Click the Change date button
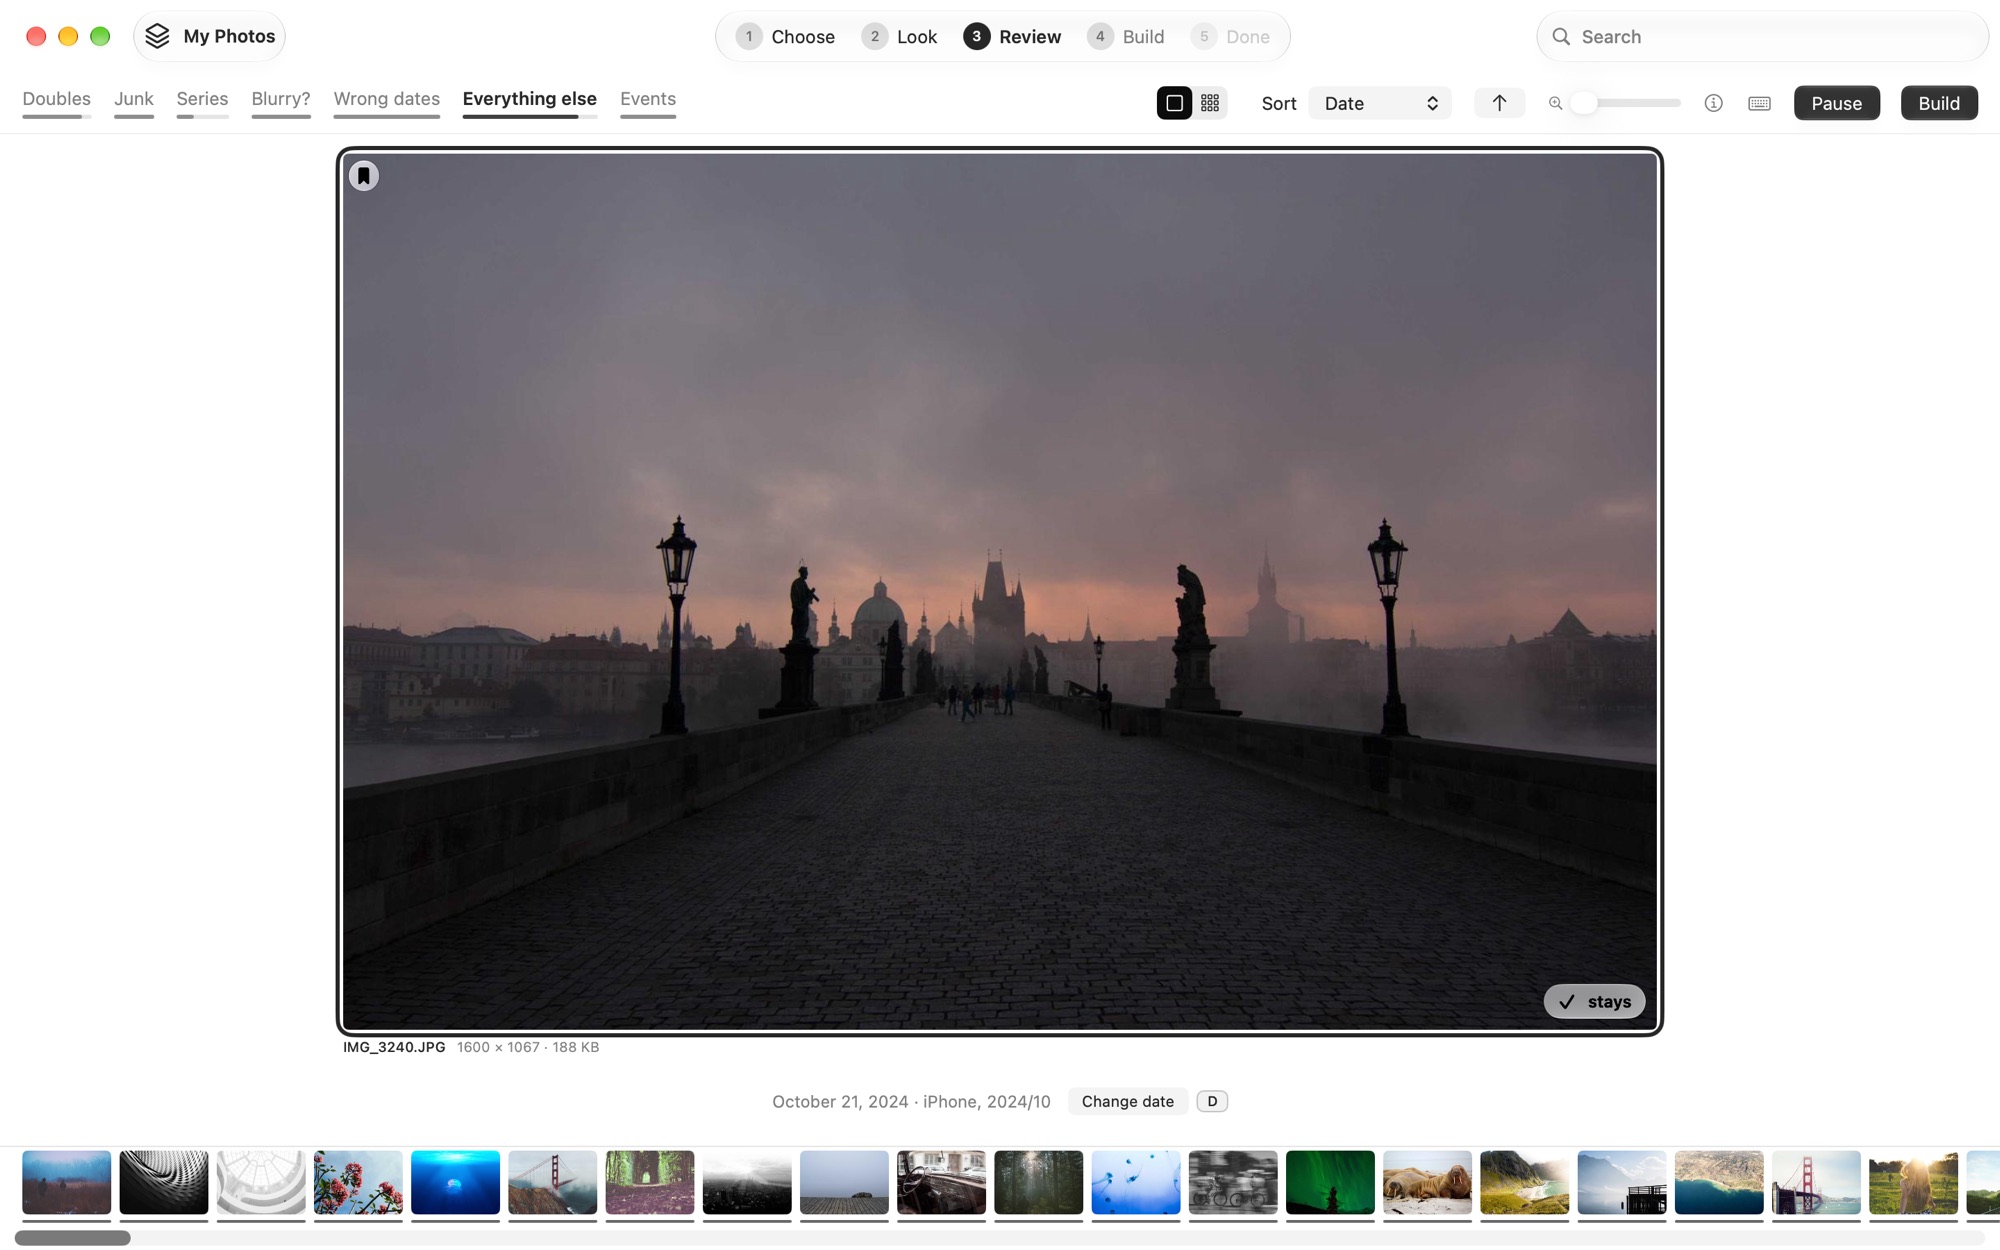This screenshot has width=2000, height=1250. pyautogui.click(x=1127, y=1101)
